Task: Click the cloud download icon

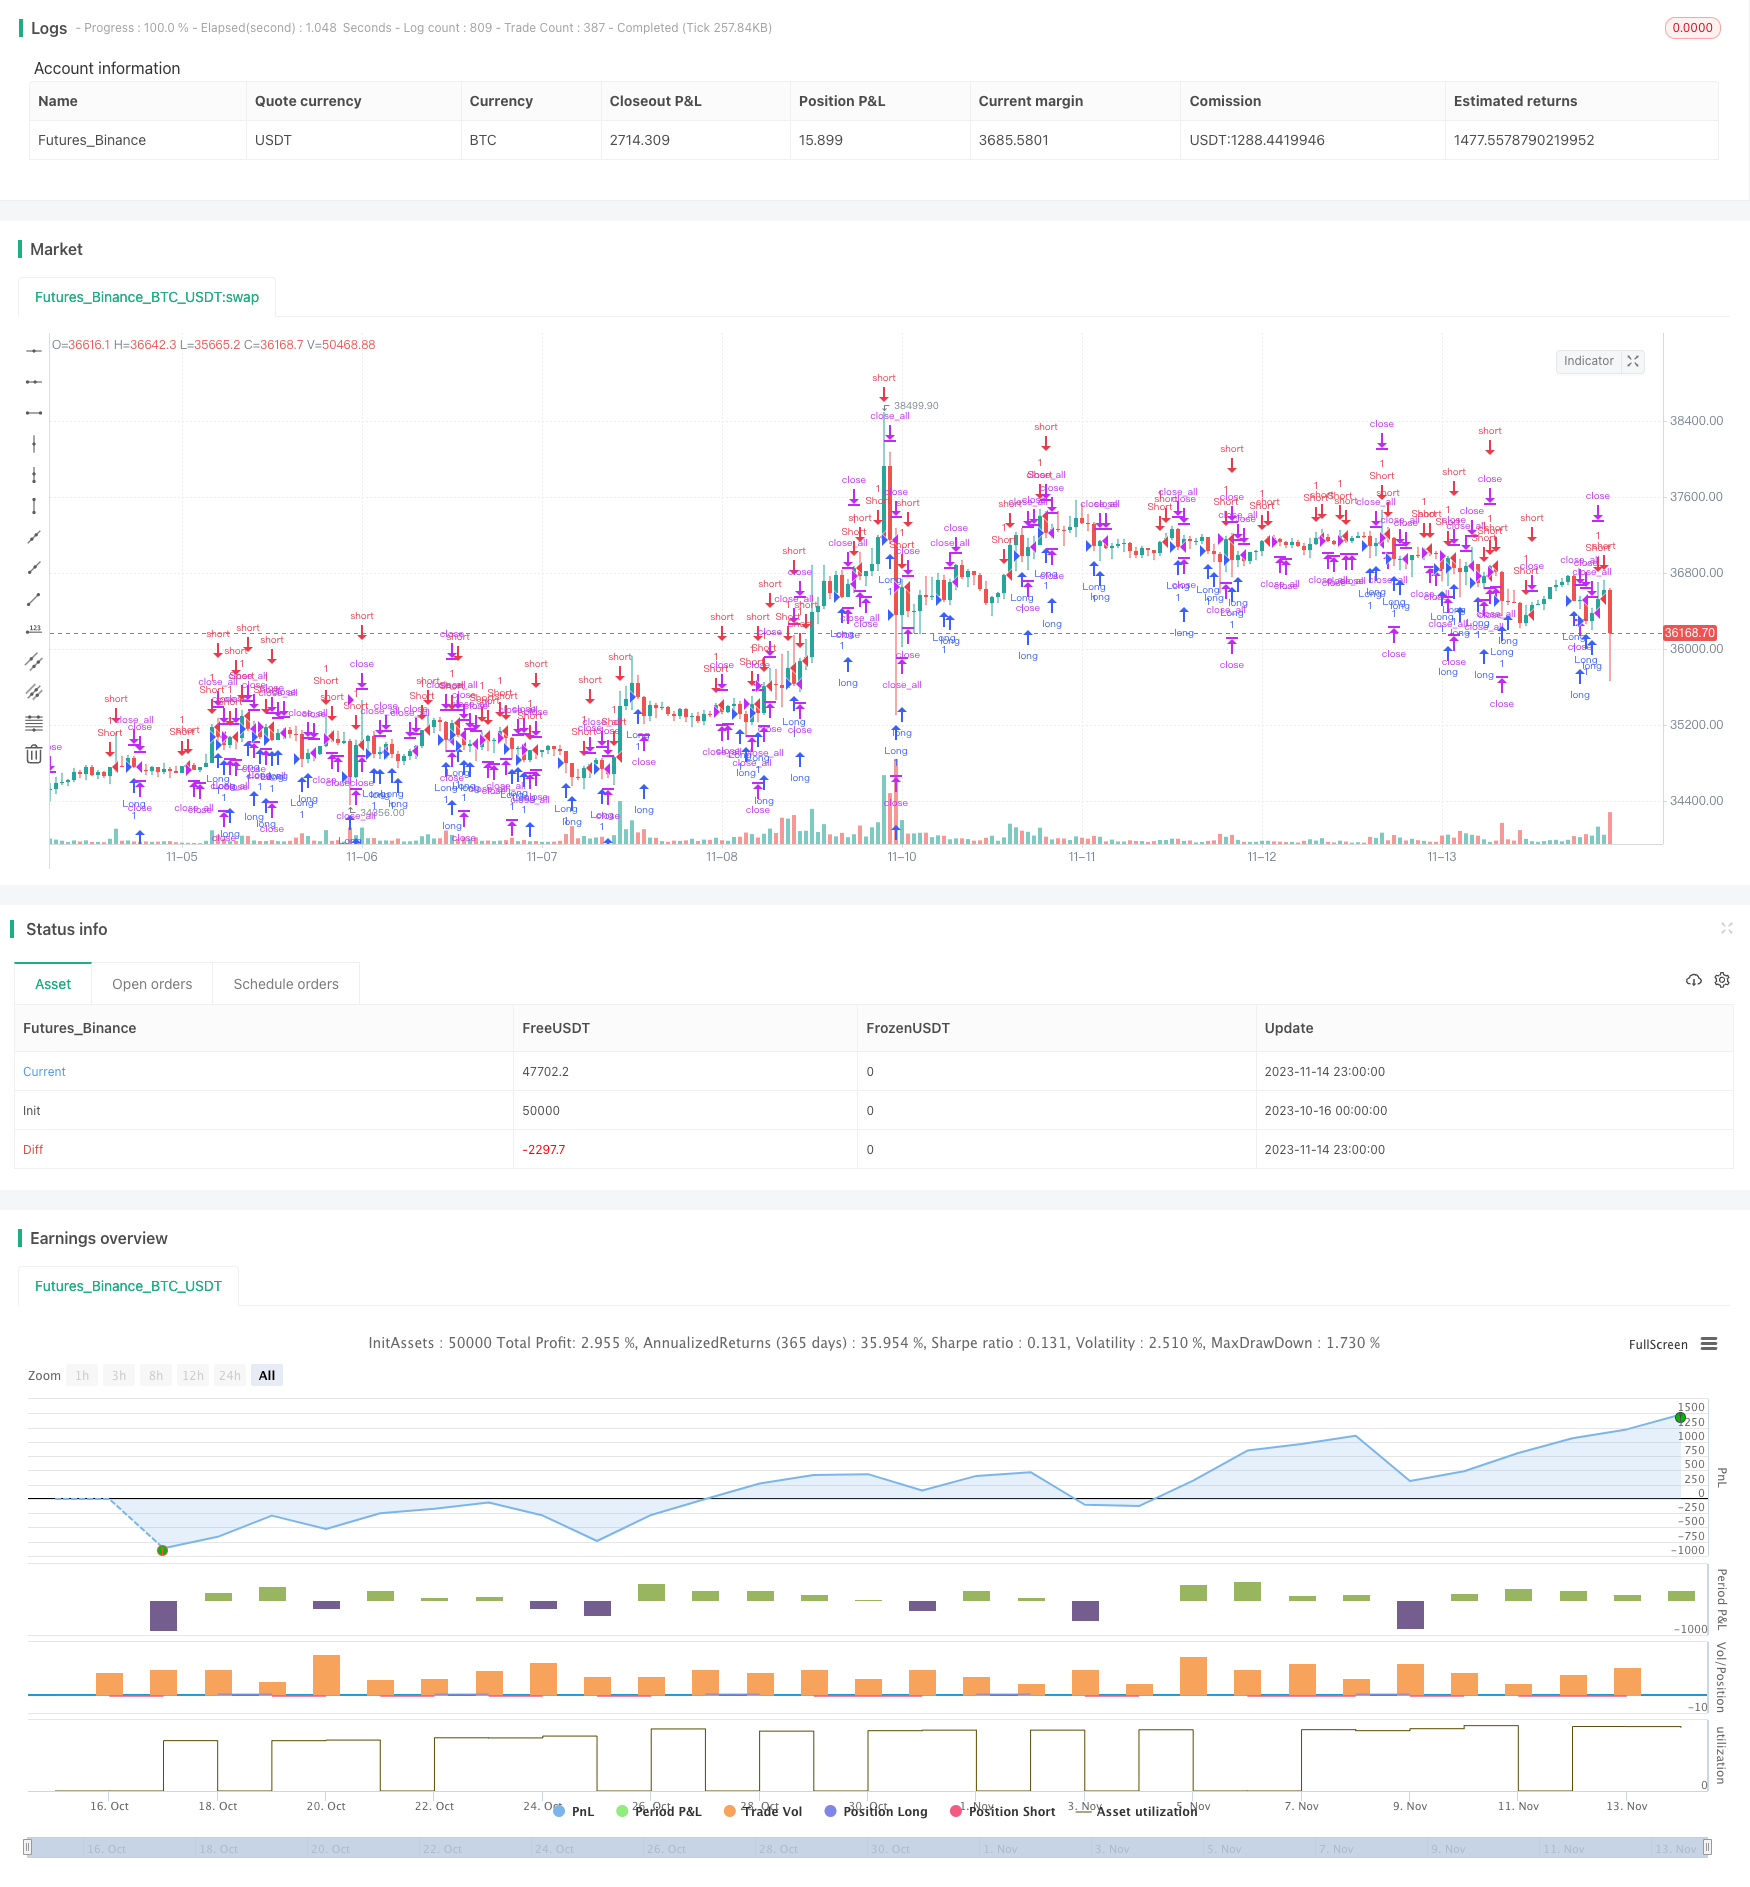Action: [1694, 980]
